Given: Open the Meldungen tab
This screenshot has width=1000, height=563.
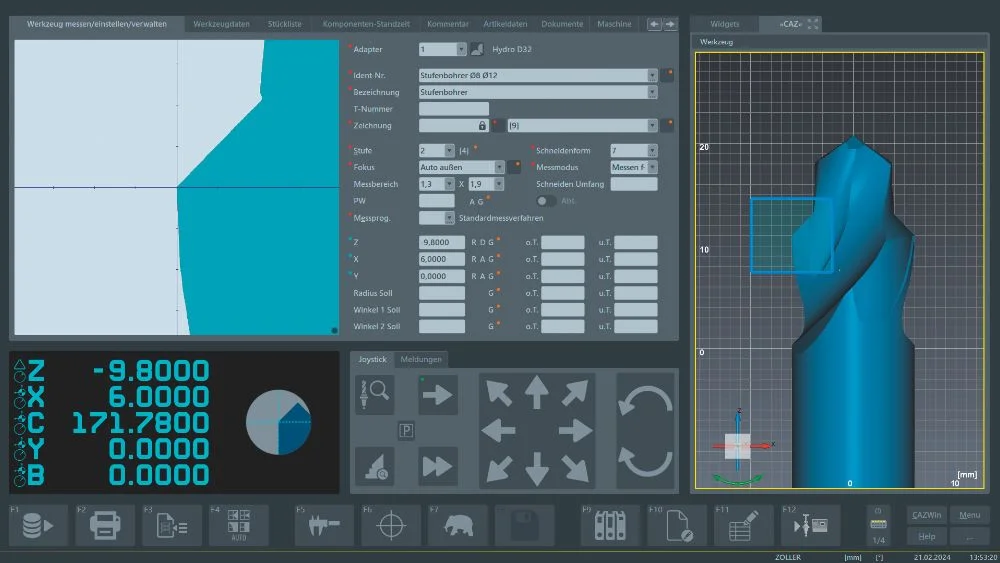Looking at the screenshot, I should point(420,359).
